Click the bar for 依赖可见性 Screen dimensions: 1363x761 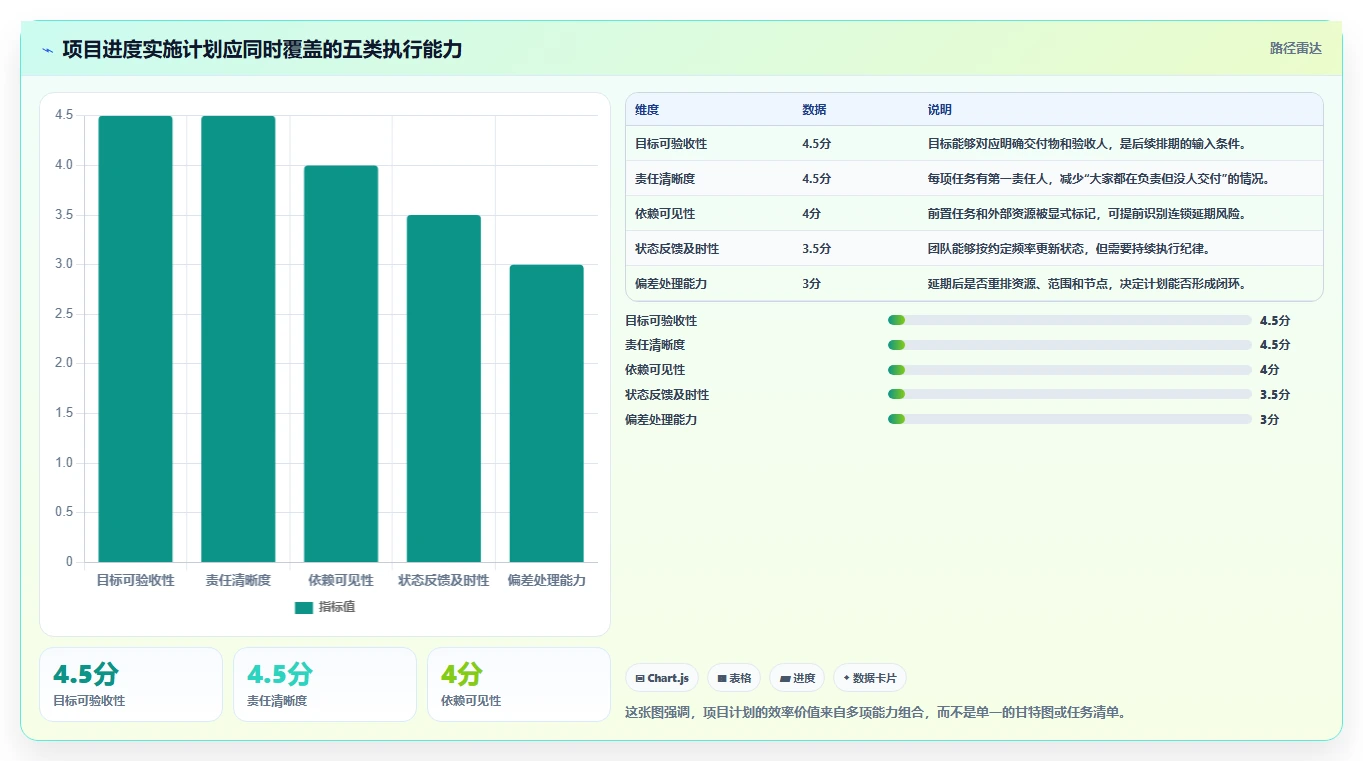coord(341,364)
